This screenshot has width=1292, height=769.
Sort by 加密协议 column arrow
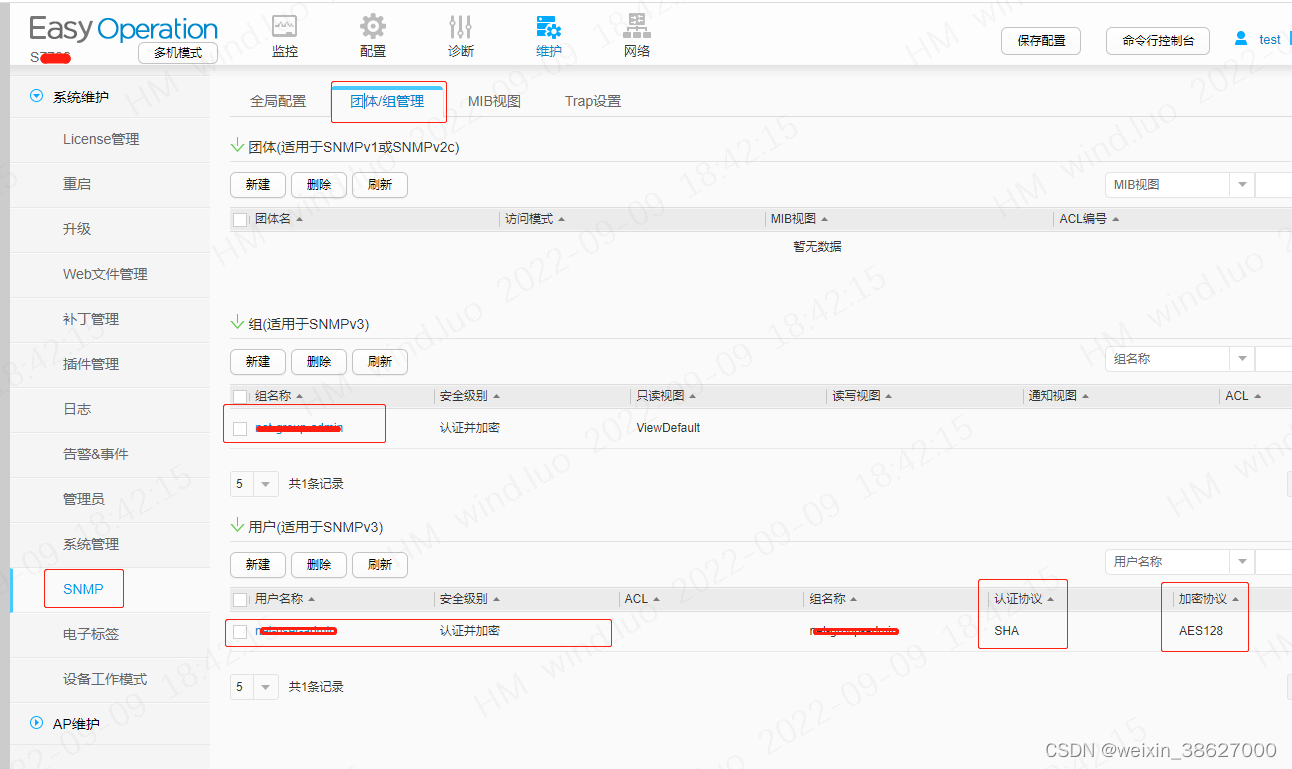coord(1235,599)
